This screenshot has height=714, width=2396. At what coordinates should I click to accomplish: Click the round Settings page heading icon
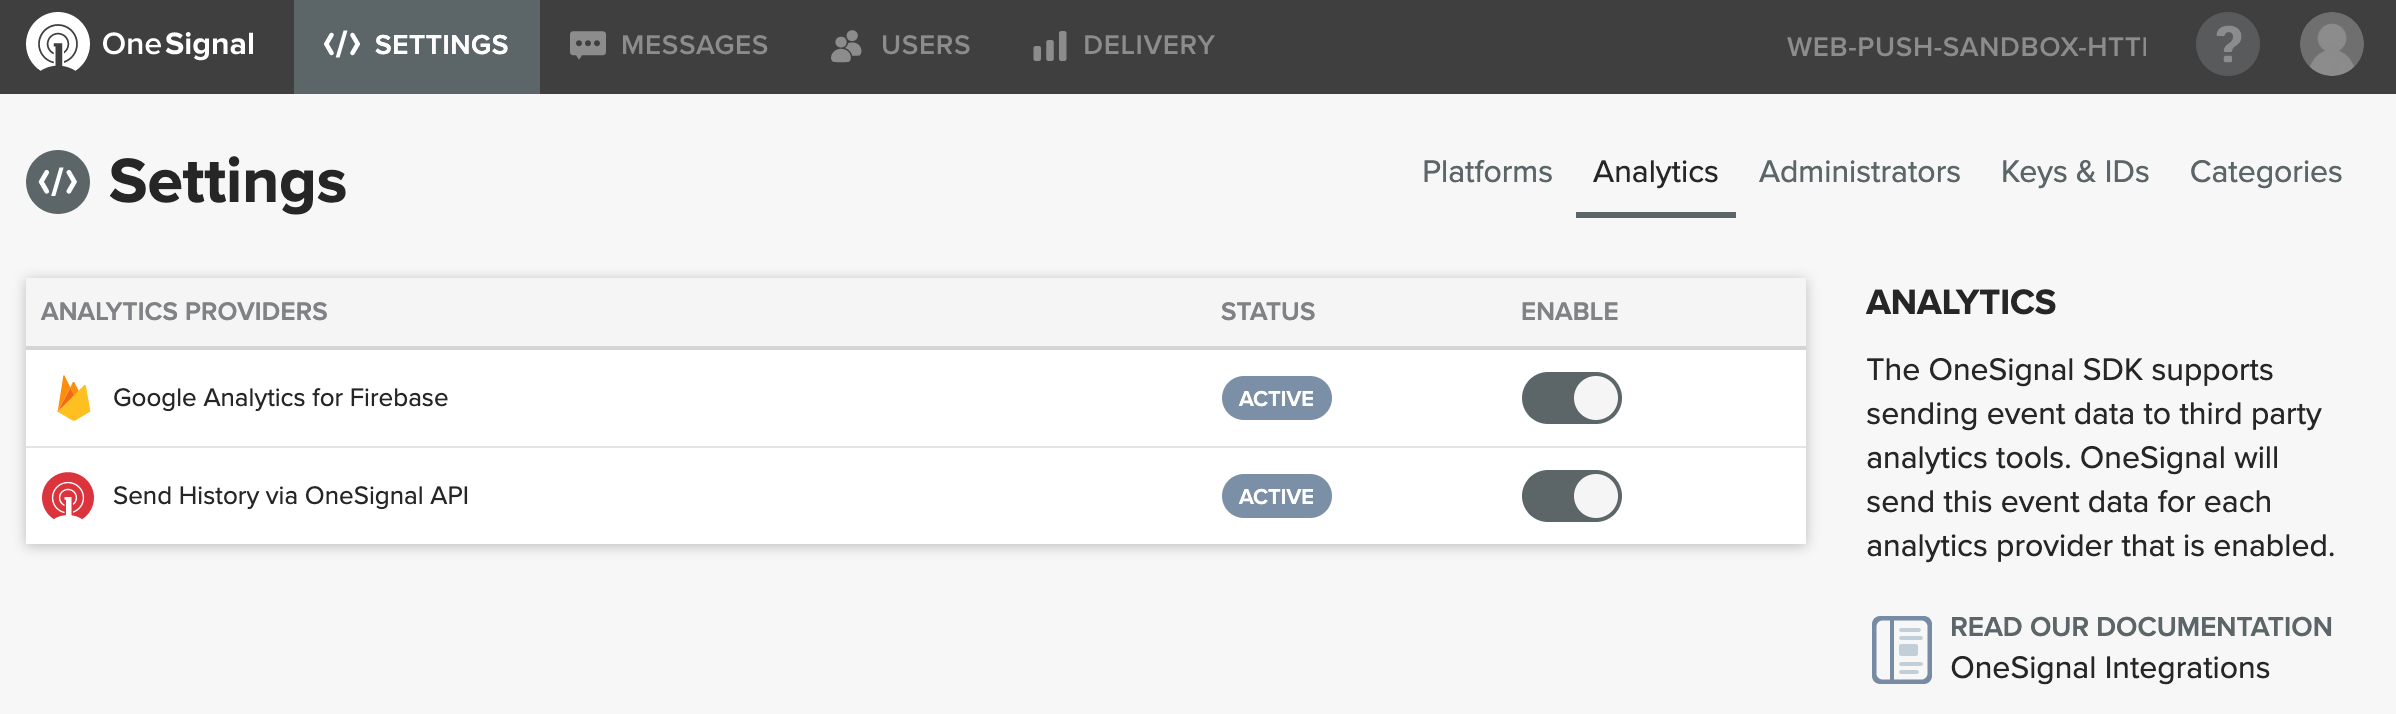[58, 182]
